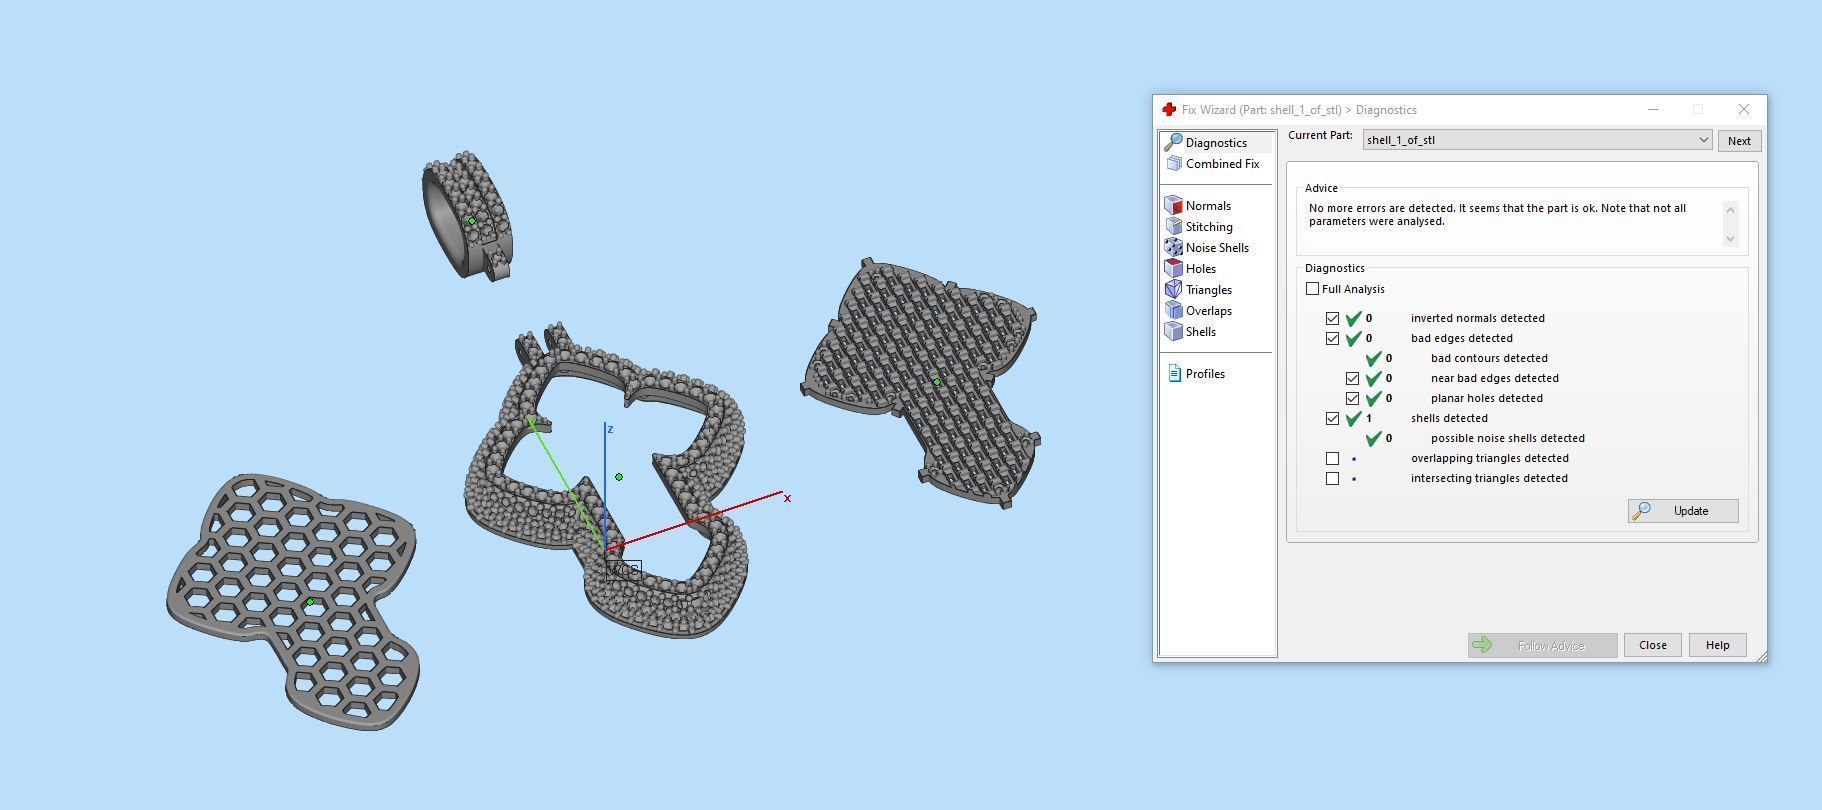Click the Shells step icon
1822x810 pixels.
pos(1174,332)
